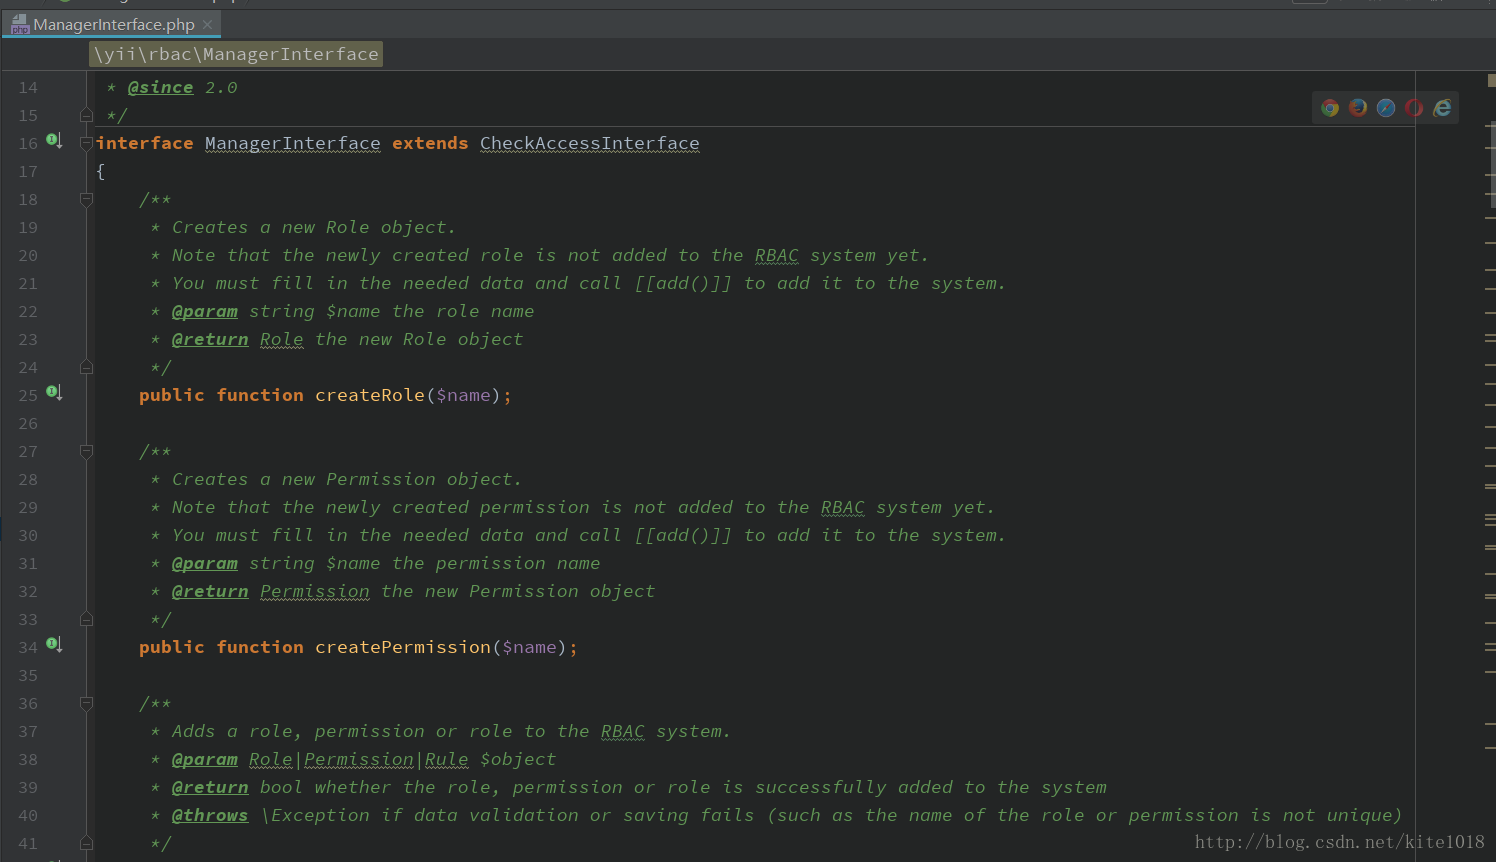The height and width of the screenshot is (862, 1496).
Task: Click the 'interface' keyword on line 16
Action: 145,144
